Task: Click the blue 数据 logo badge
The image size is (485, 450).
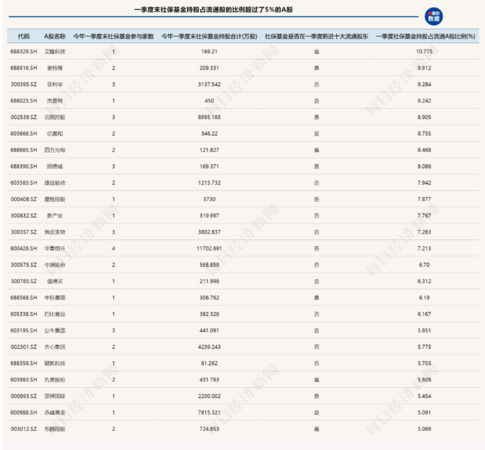Action: (x=434, y=16)
